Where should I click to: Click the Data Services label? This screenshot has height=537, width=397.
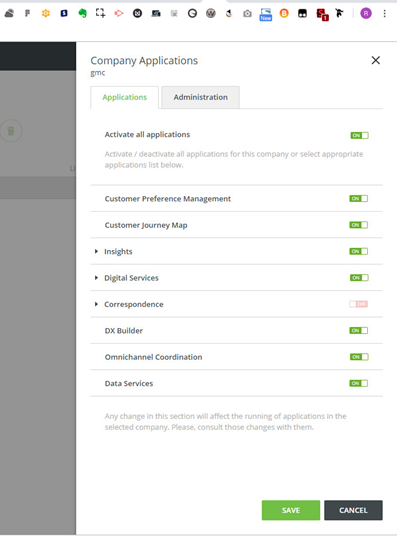click(x=129, y=384)
